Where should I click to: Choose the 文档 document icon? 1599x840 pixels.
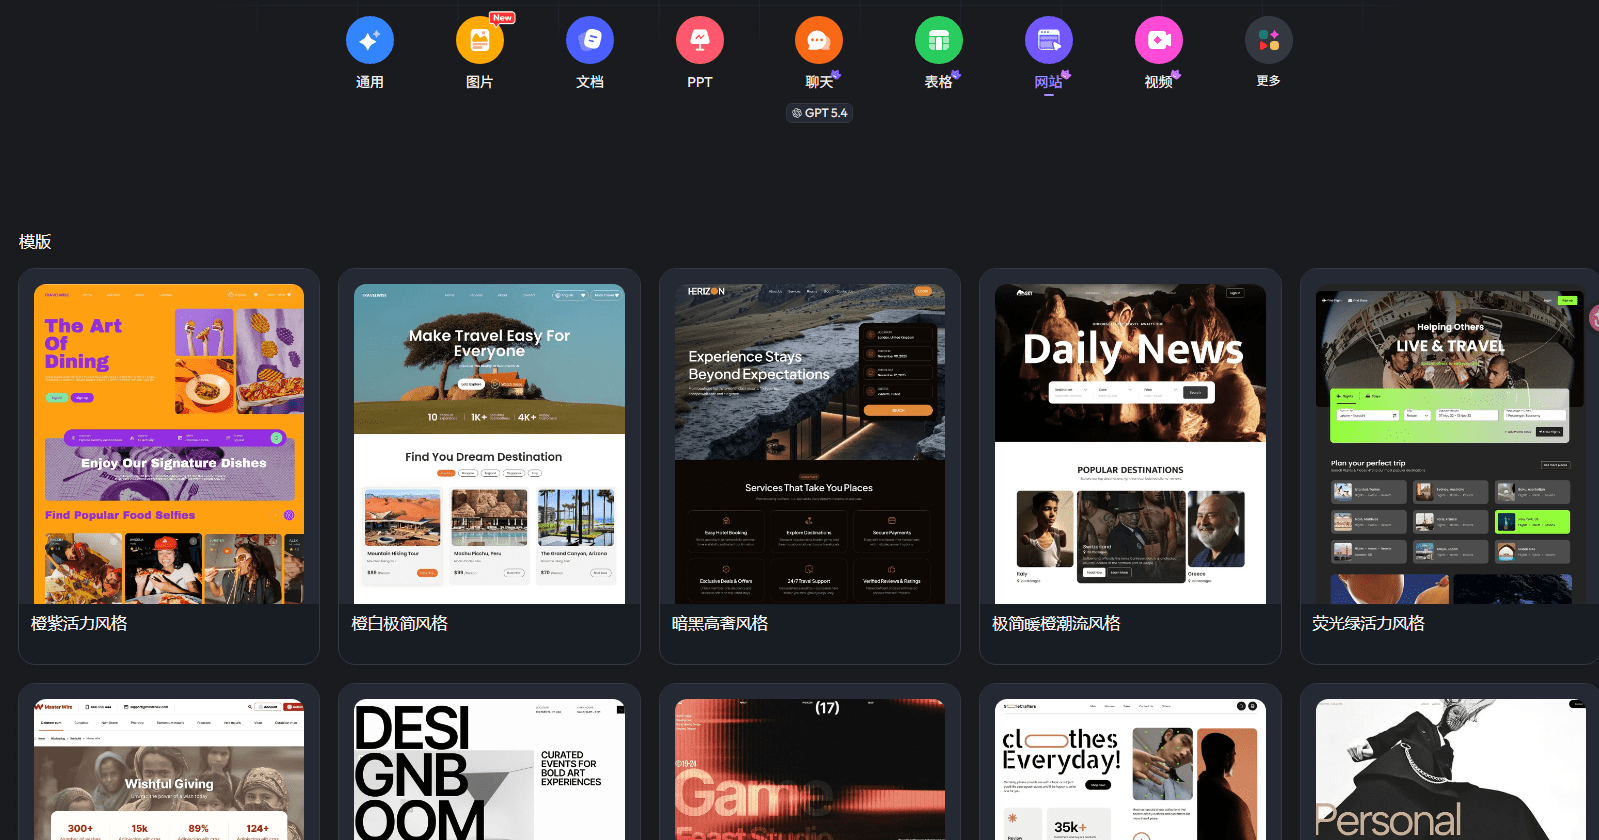coord(589,41)
